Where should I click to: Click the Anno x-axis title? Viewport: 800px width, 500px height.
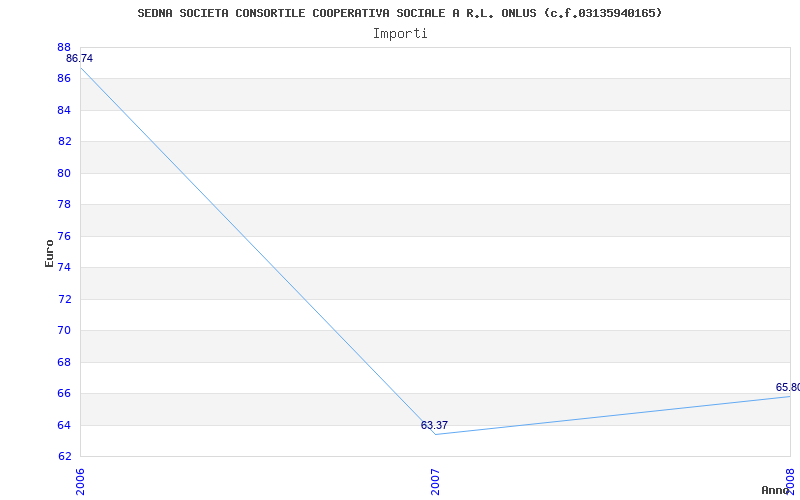[x=776, y=490]
